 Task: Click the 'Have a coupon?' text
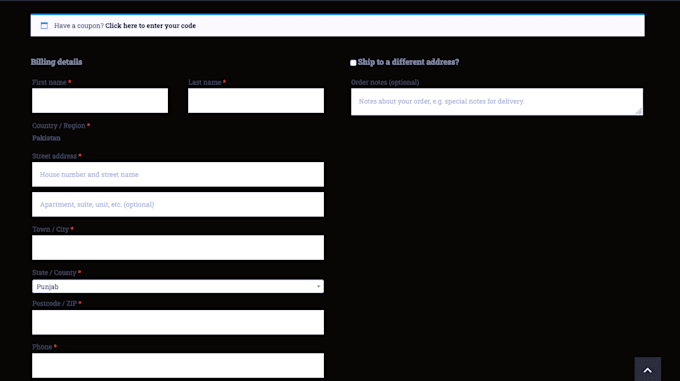79,26
